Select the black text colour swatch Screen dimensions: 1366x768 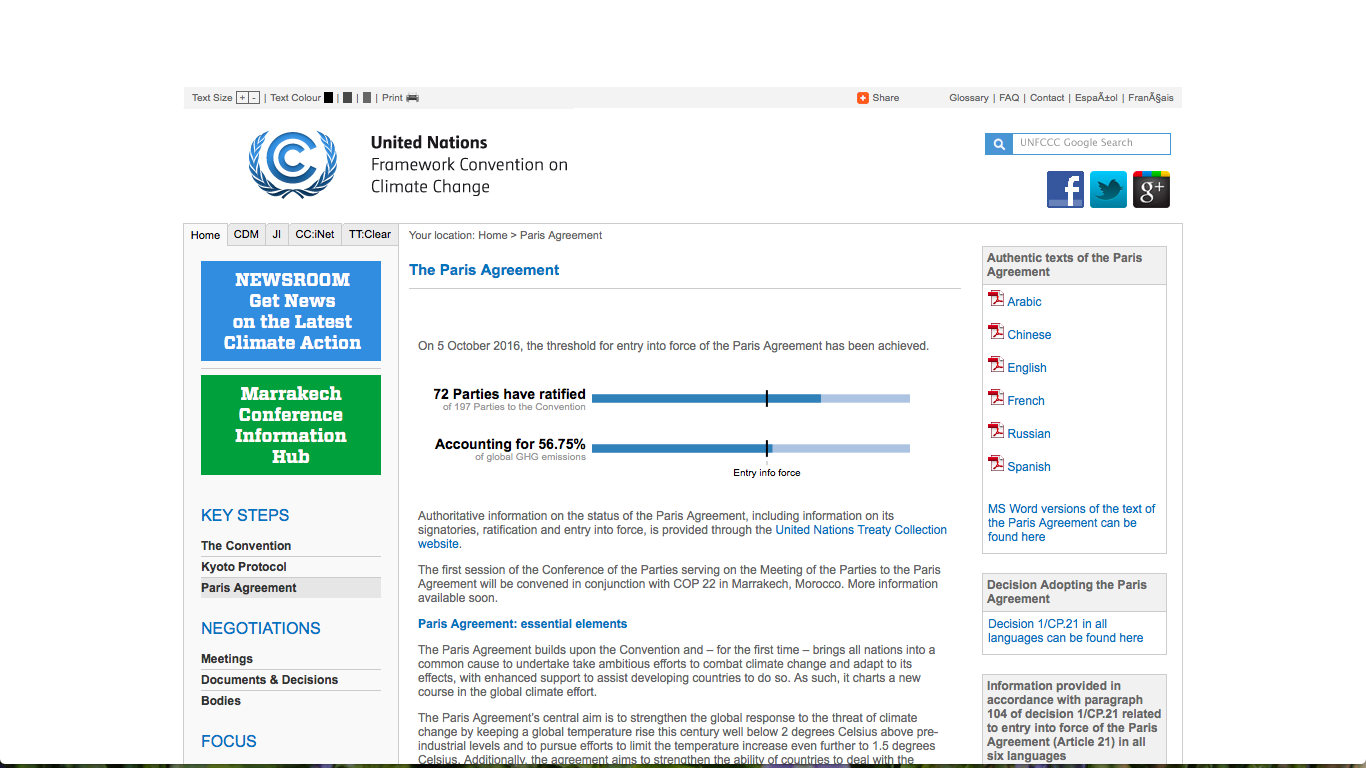tap(328, 98)
